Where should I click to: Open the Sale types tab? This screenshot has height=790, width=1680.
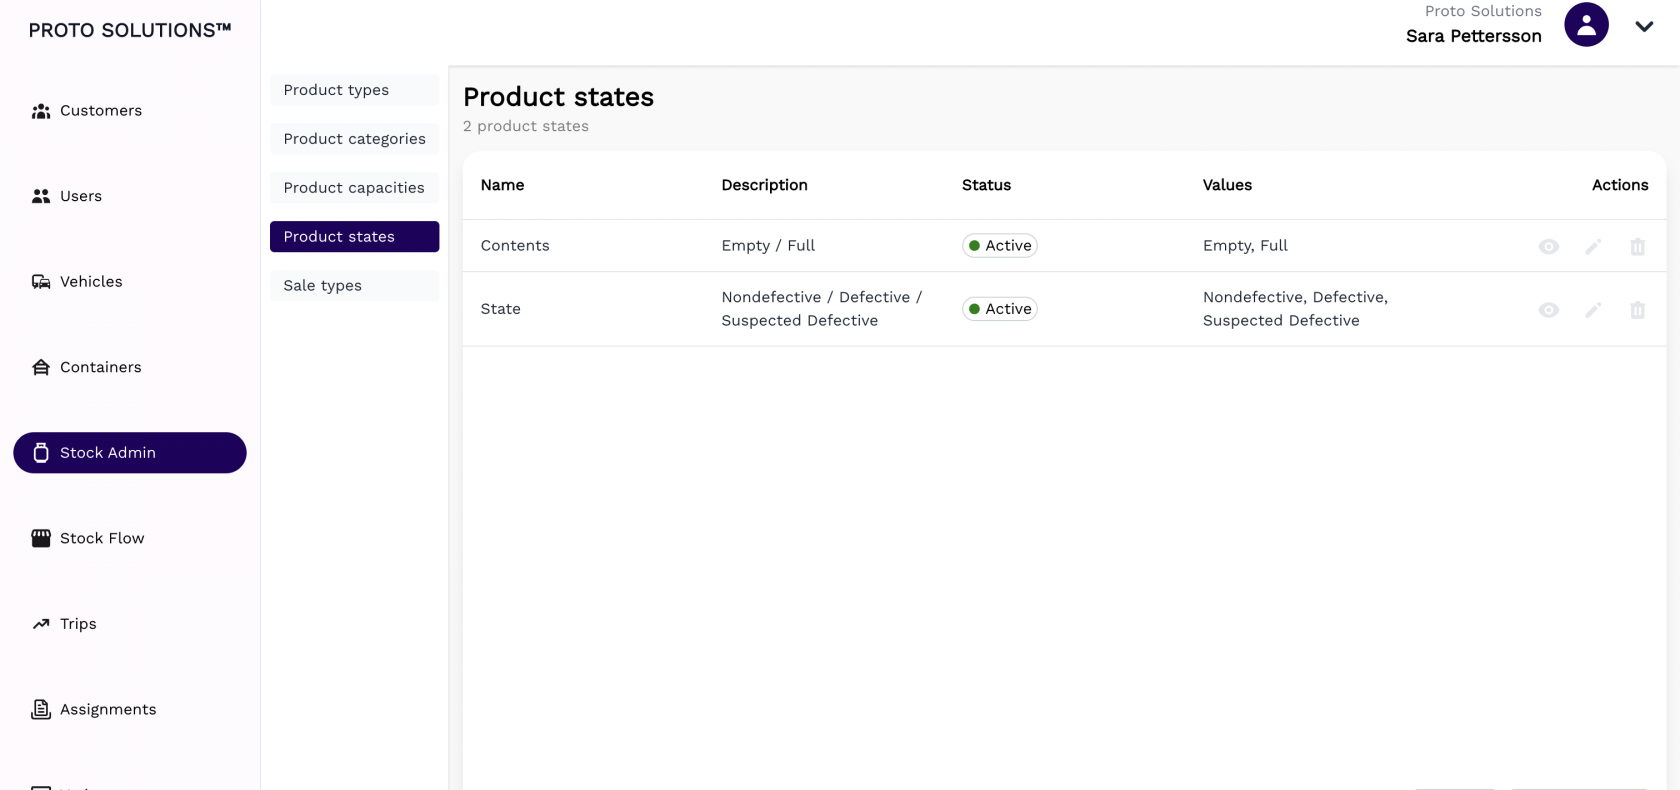pos(354,286)
